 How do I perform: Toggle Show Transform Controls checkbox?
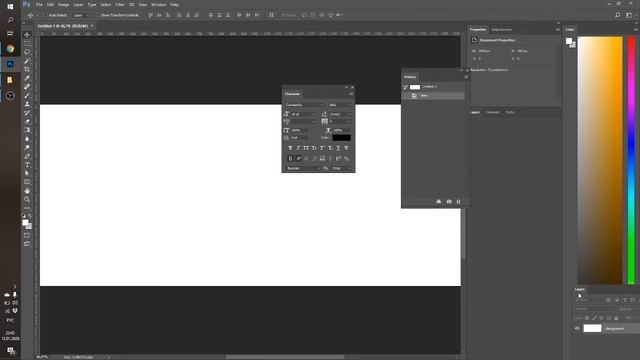coord(98,15)
